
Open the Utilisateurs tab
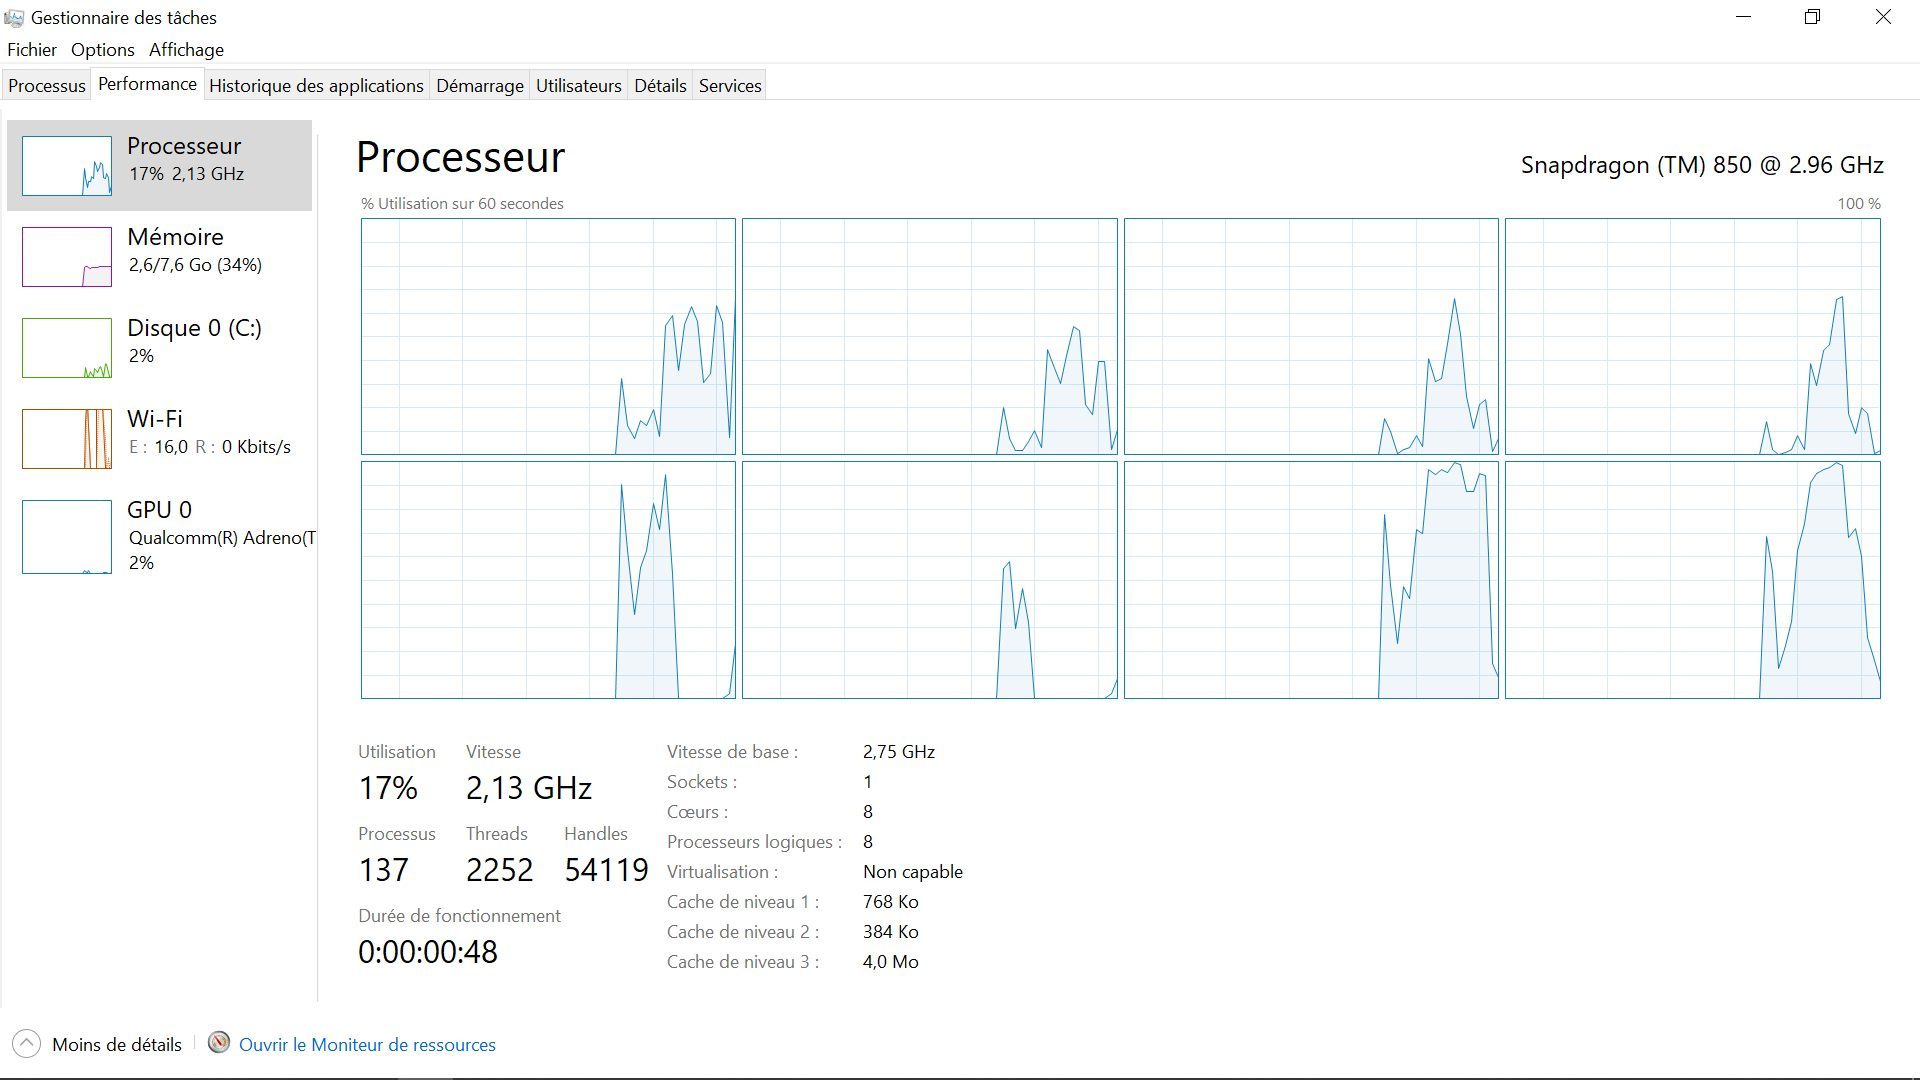coord(578,86)
